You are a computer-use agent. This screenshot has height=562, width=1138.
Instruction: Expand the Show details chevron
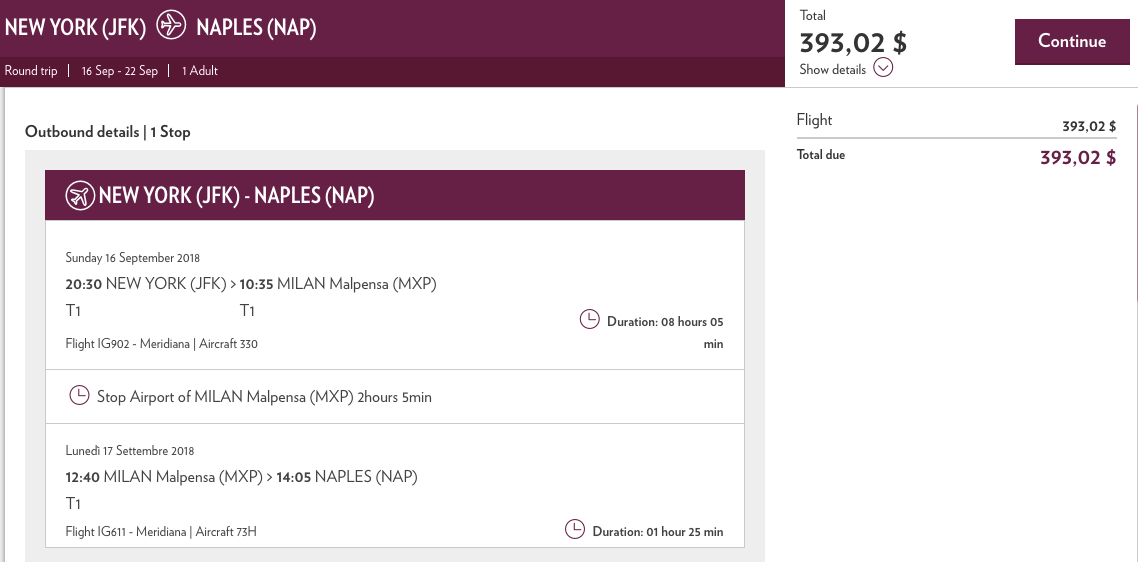click(x=882, y=68)
